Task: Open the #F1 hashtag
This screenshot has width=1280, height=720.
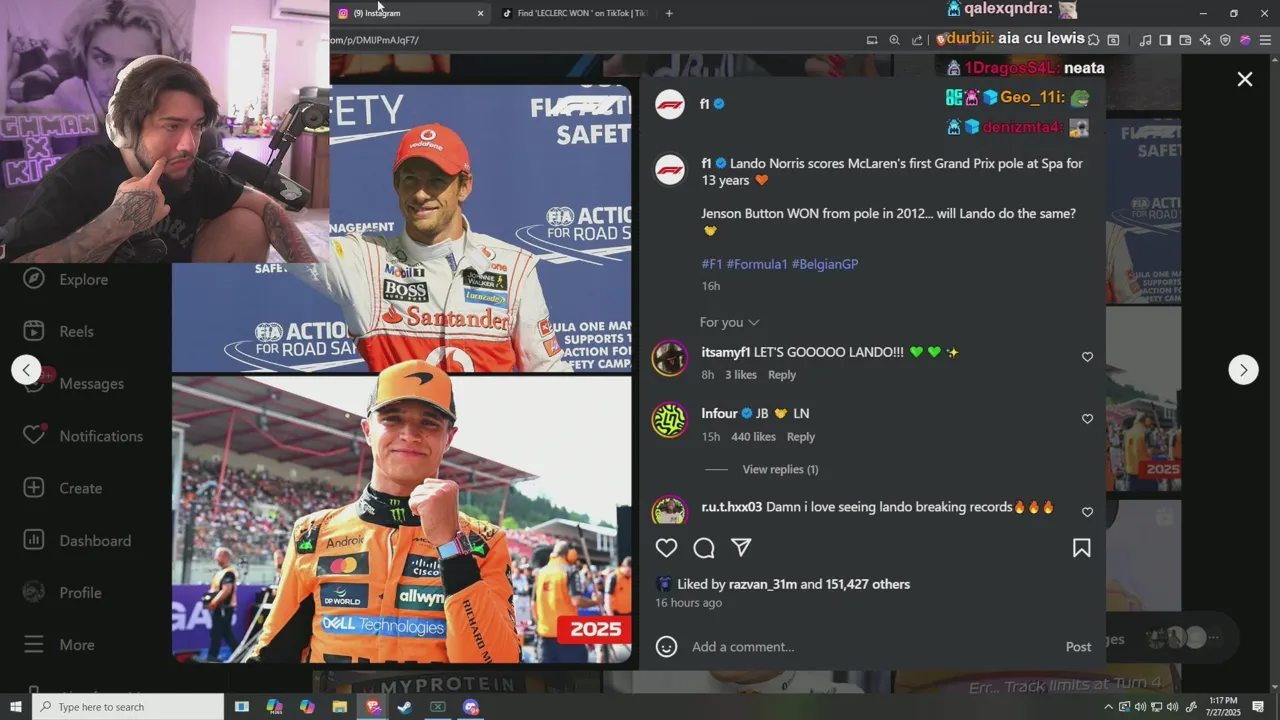Action: click(x=712, y=264)
